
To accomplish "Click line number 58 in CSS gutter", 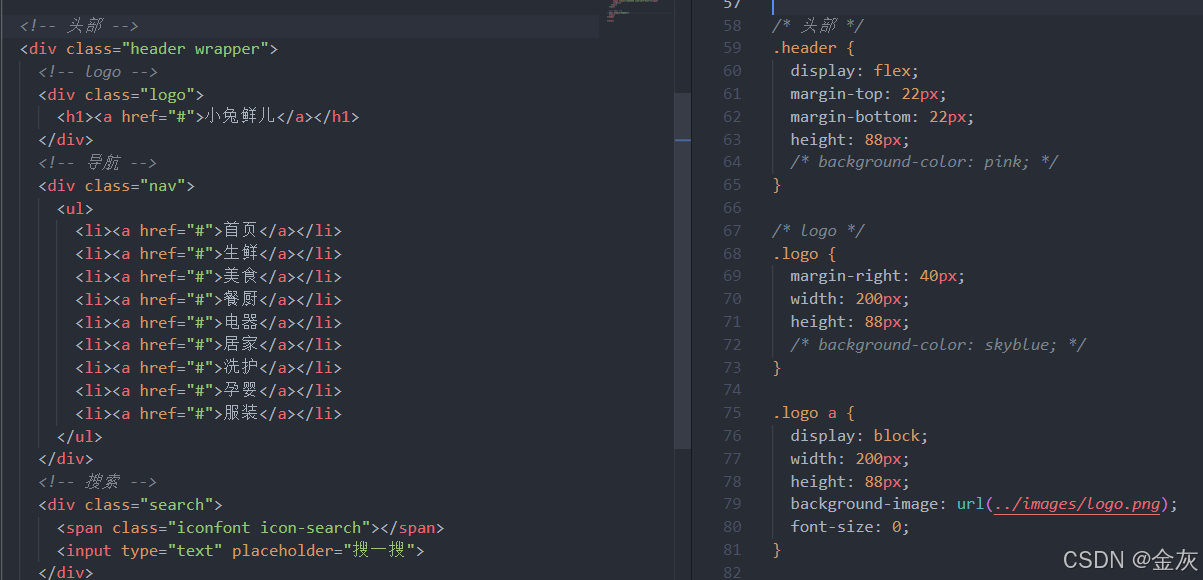I will (732, 26).
